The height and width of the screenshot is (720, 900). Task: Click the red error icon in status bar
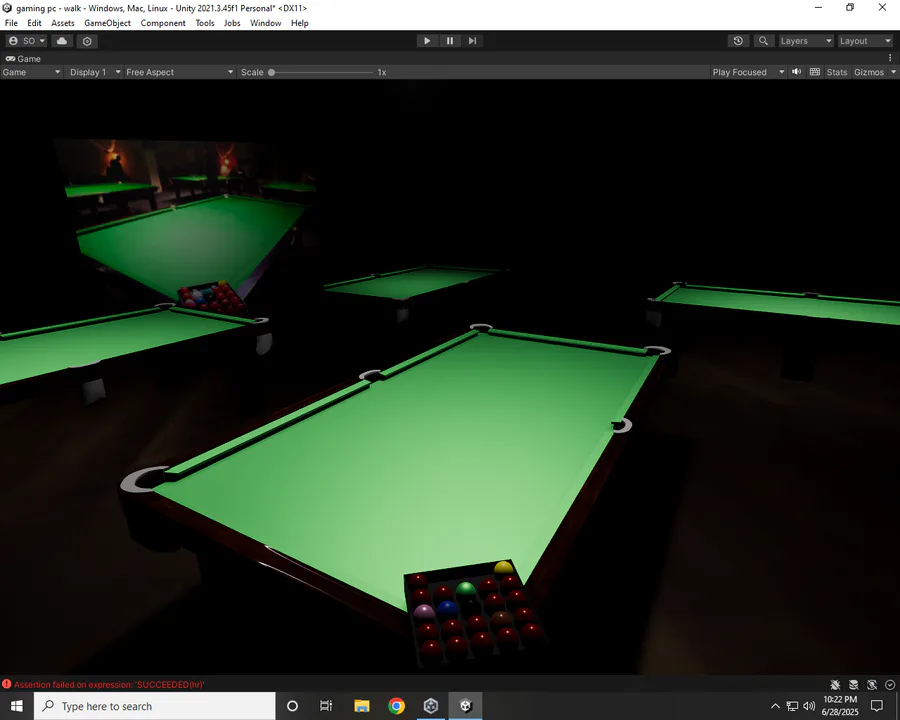point(6,684)
